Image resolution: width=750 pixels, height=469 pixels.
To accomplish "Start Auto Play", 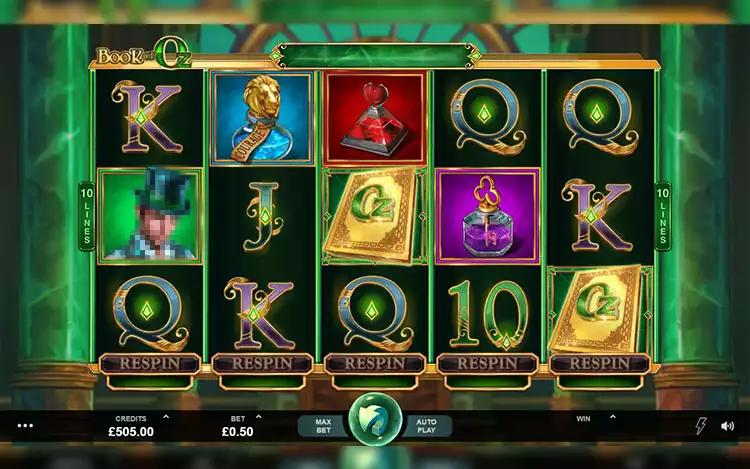I will coord(426,425).
